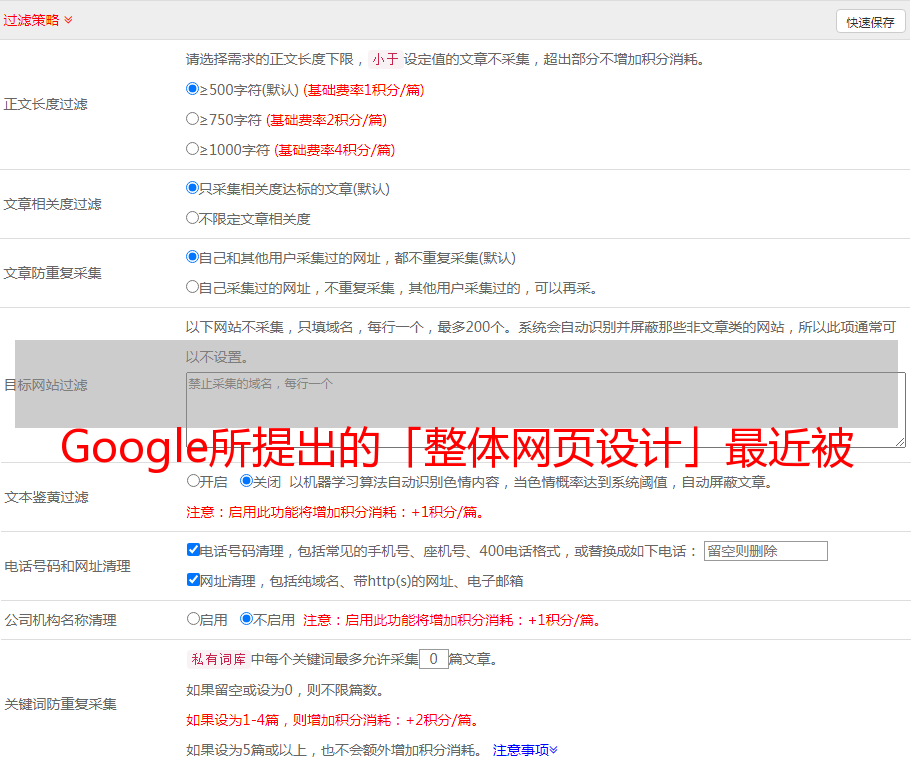The height and width of the screenshot is (768, 912).
Task: Click the article count input showing 0
Action: point(433,659)
